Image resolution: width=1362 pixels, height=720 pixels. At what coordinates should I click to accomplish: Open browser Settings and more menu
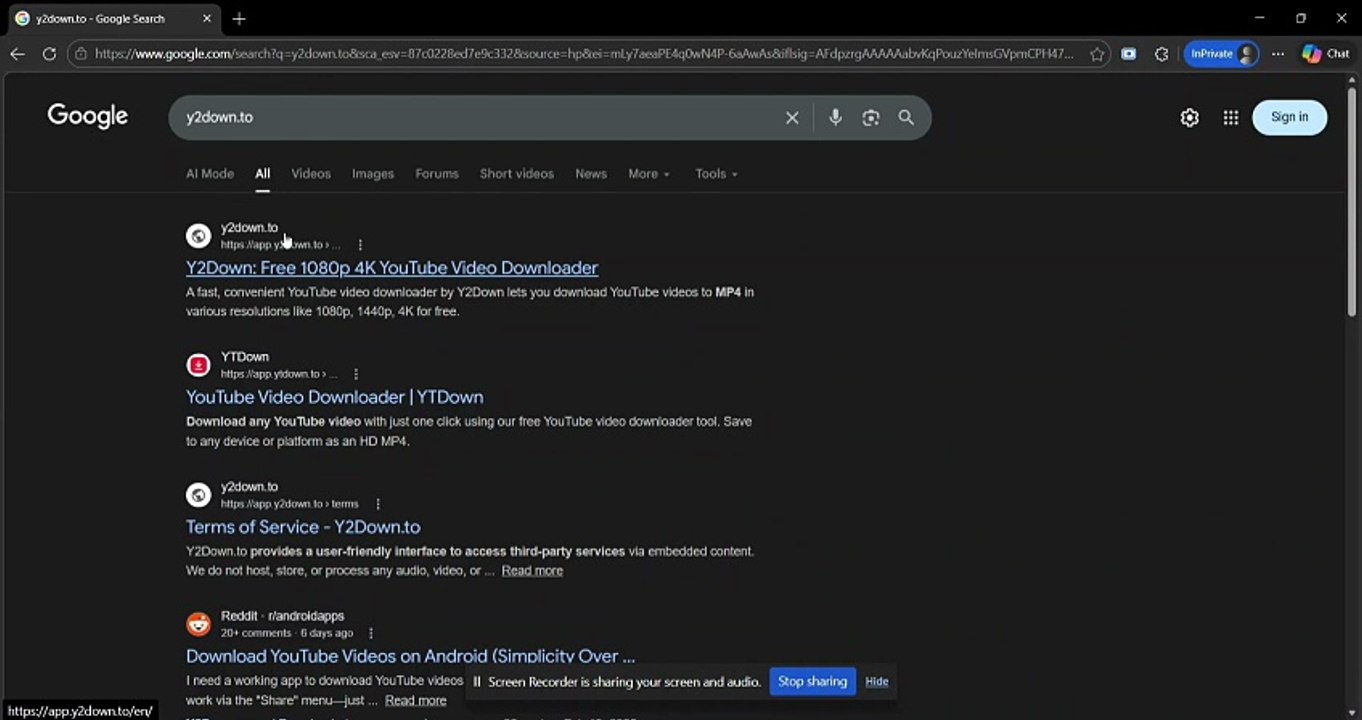pyautogui.click(x=1278, y=54)
